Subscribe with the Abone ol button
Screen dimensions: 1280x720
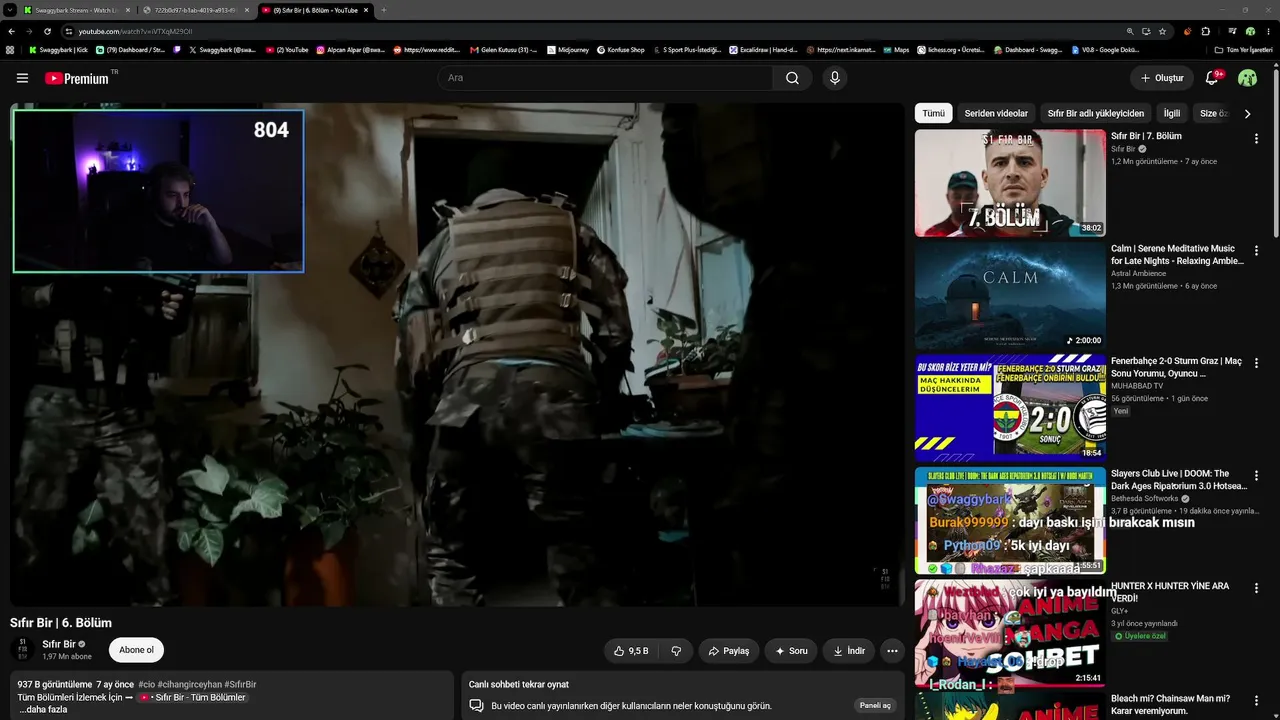(136, 650)
